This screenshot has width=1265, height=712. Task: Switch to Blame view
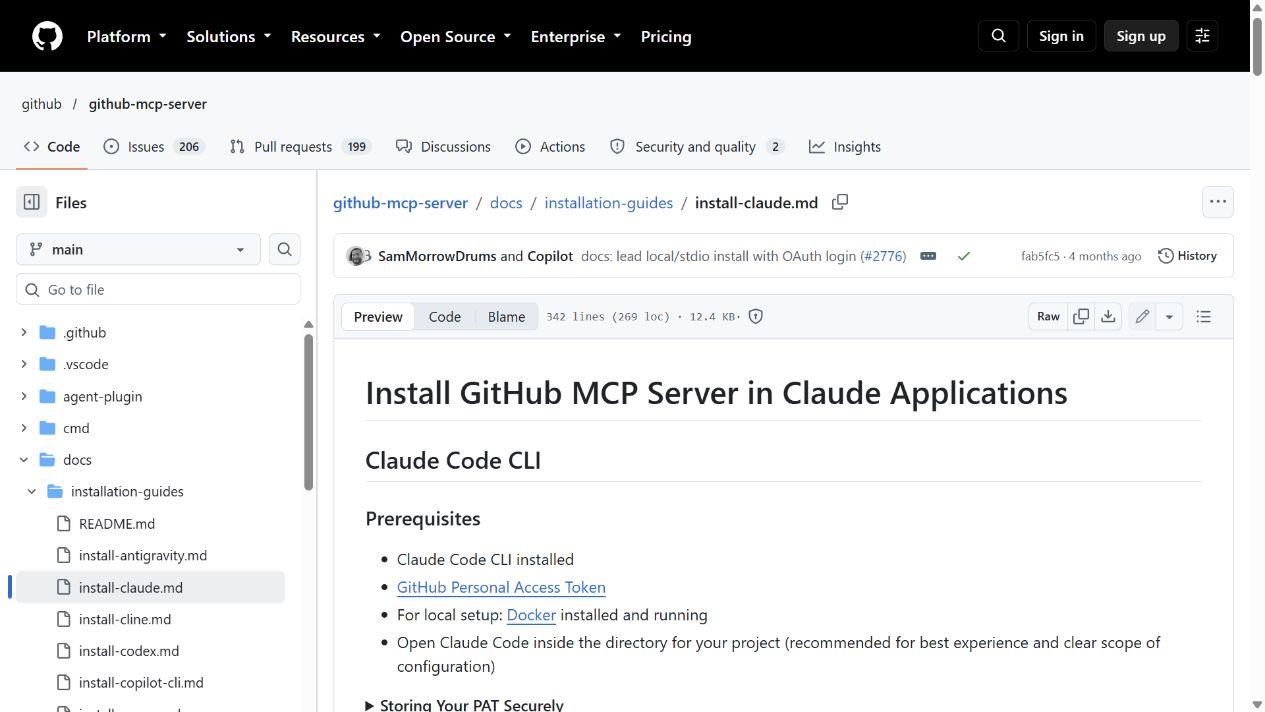[x=506, y=316]
